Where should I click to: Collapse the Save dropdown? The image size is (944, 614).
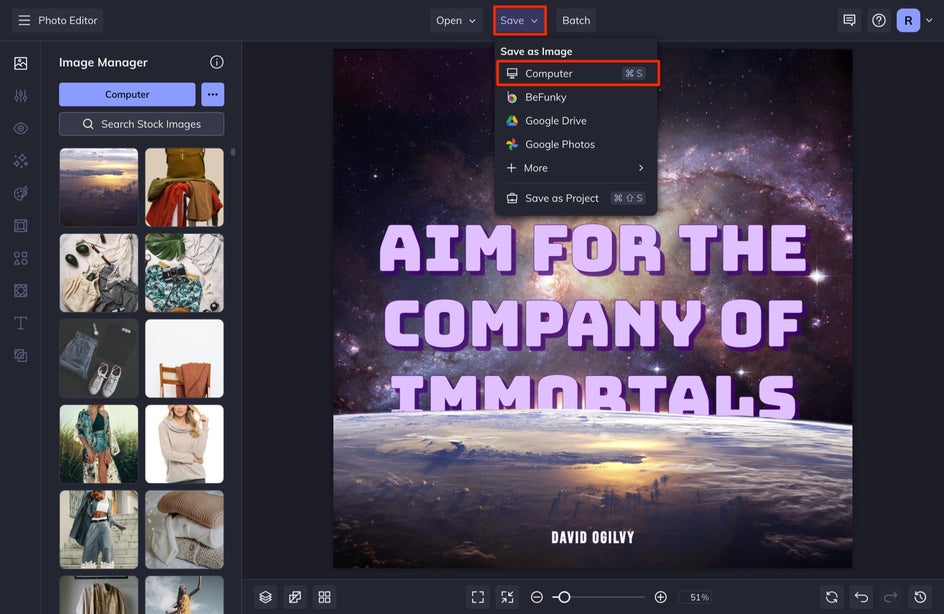(519, 20)
